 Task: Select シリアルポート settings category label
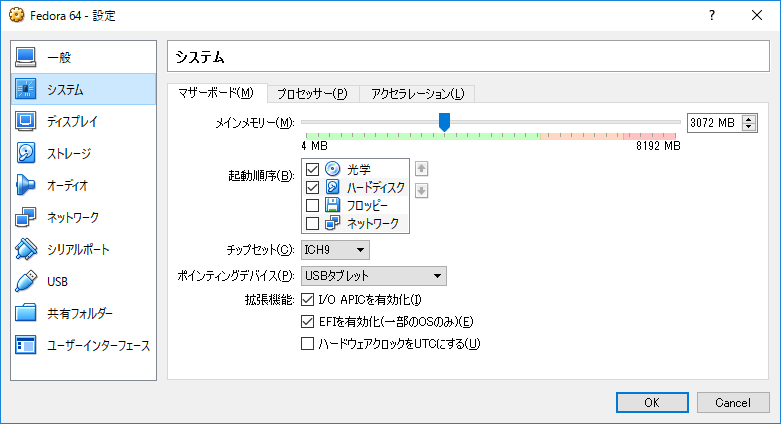pyautogui.click(x=78, y=250)
